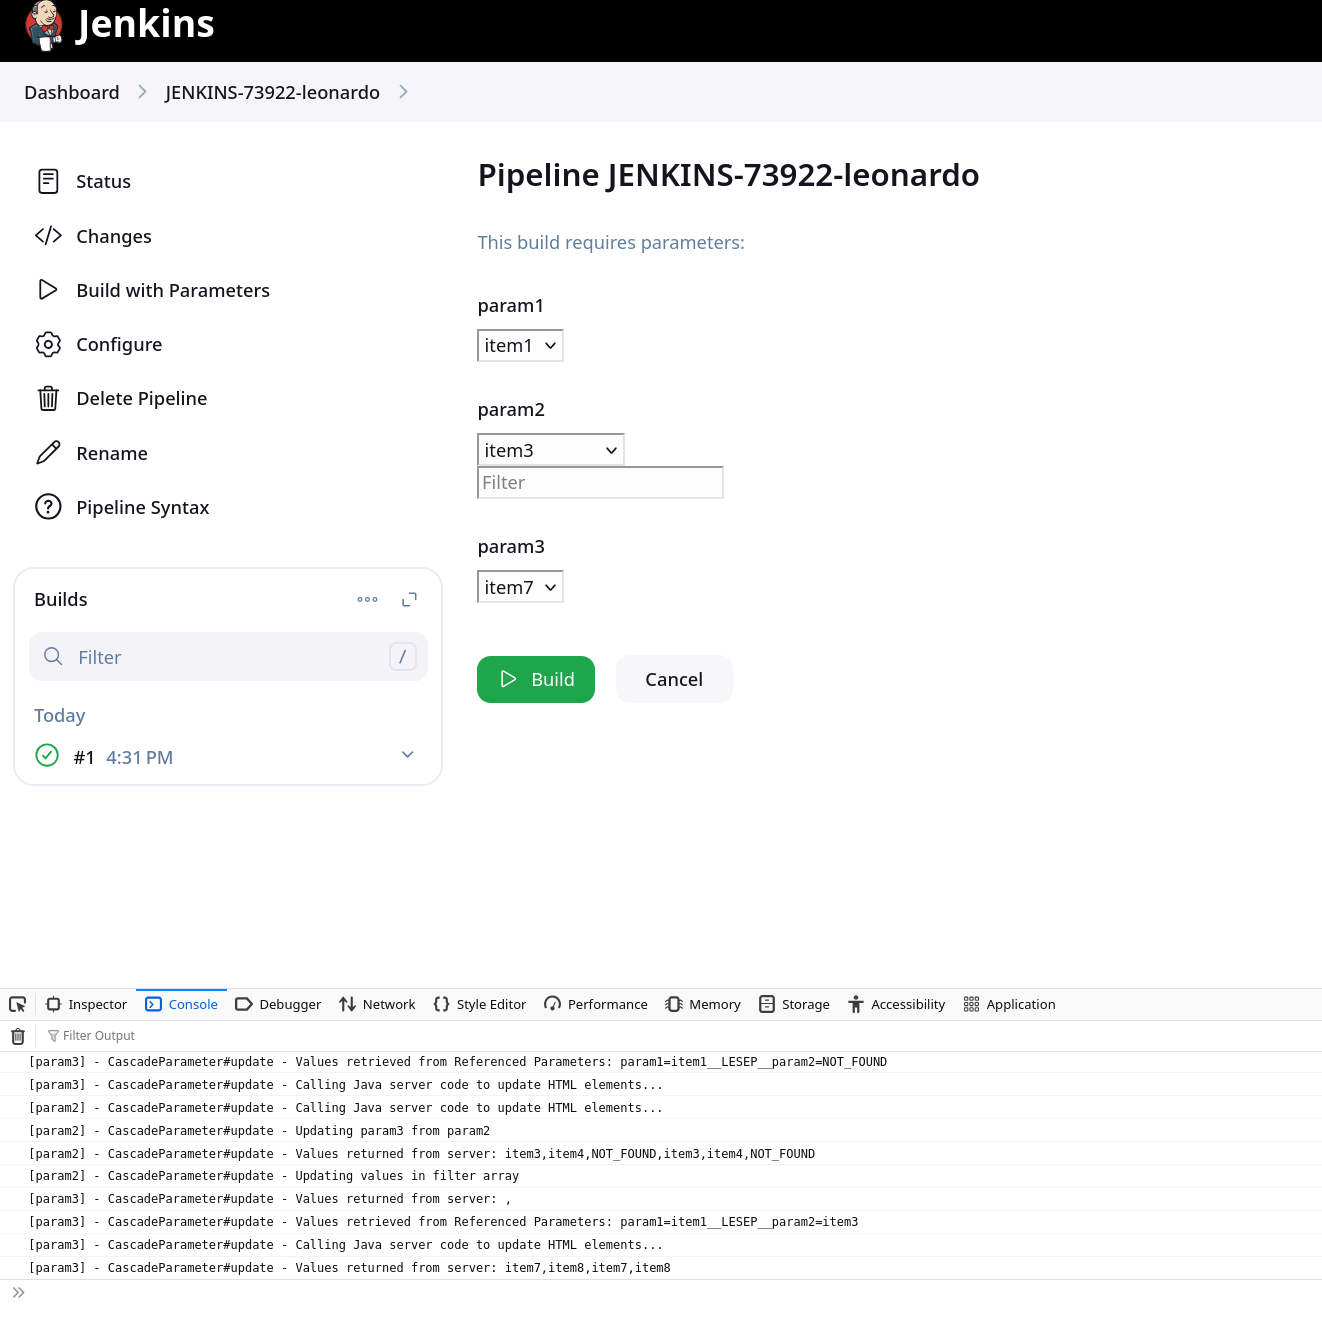Open Configure from the gear icon
Screen dimensions: 1322x1317
[48, 345]
